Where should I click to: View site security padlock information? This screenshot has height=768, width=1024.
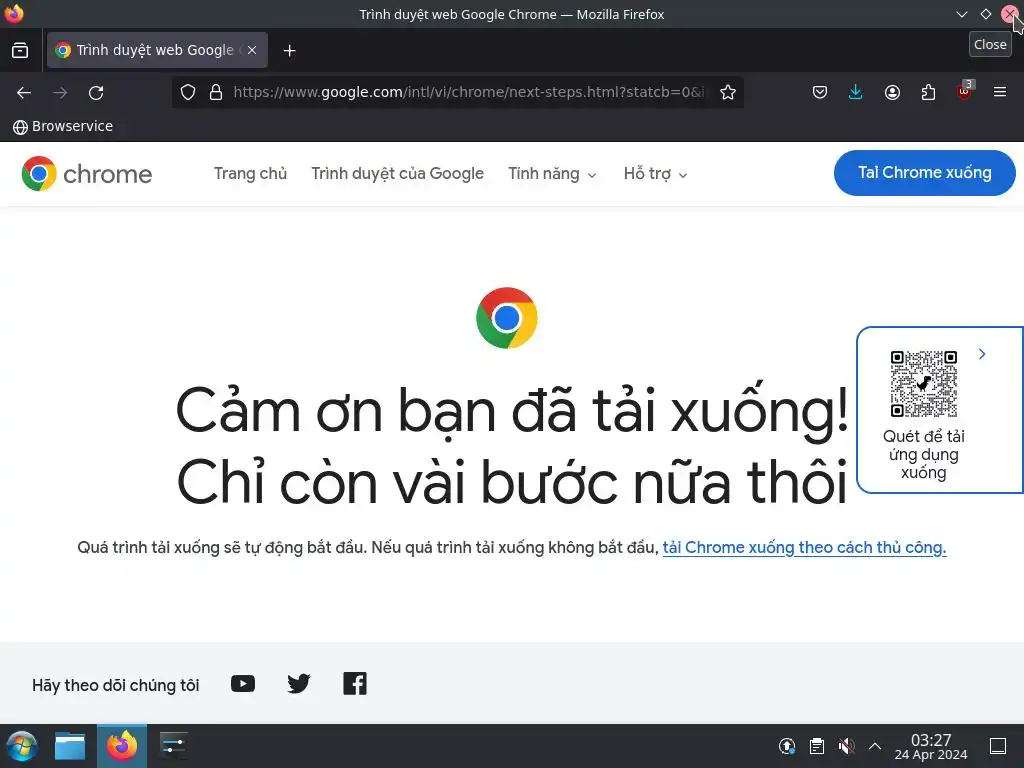(x=216, y=92)
